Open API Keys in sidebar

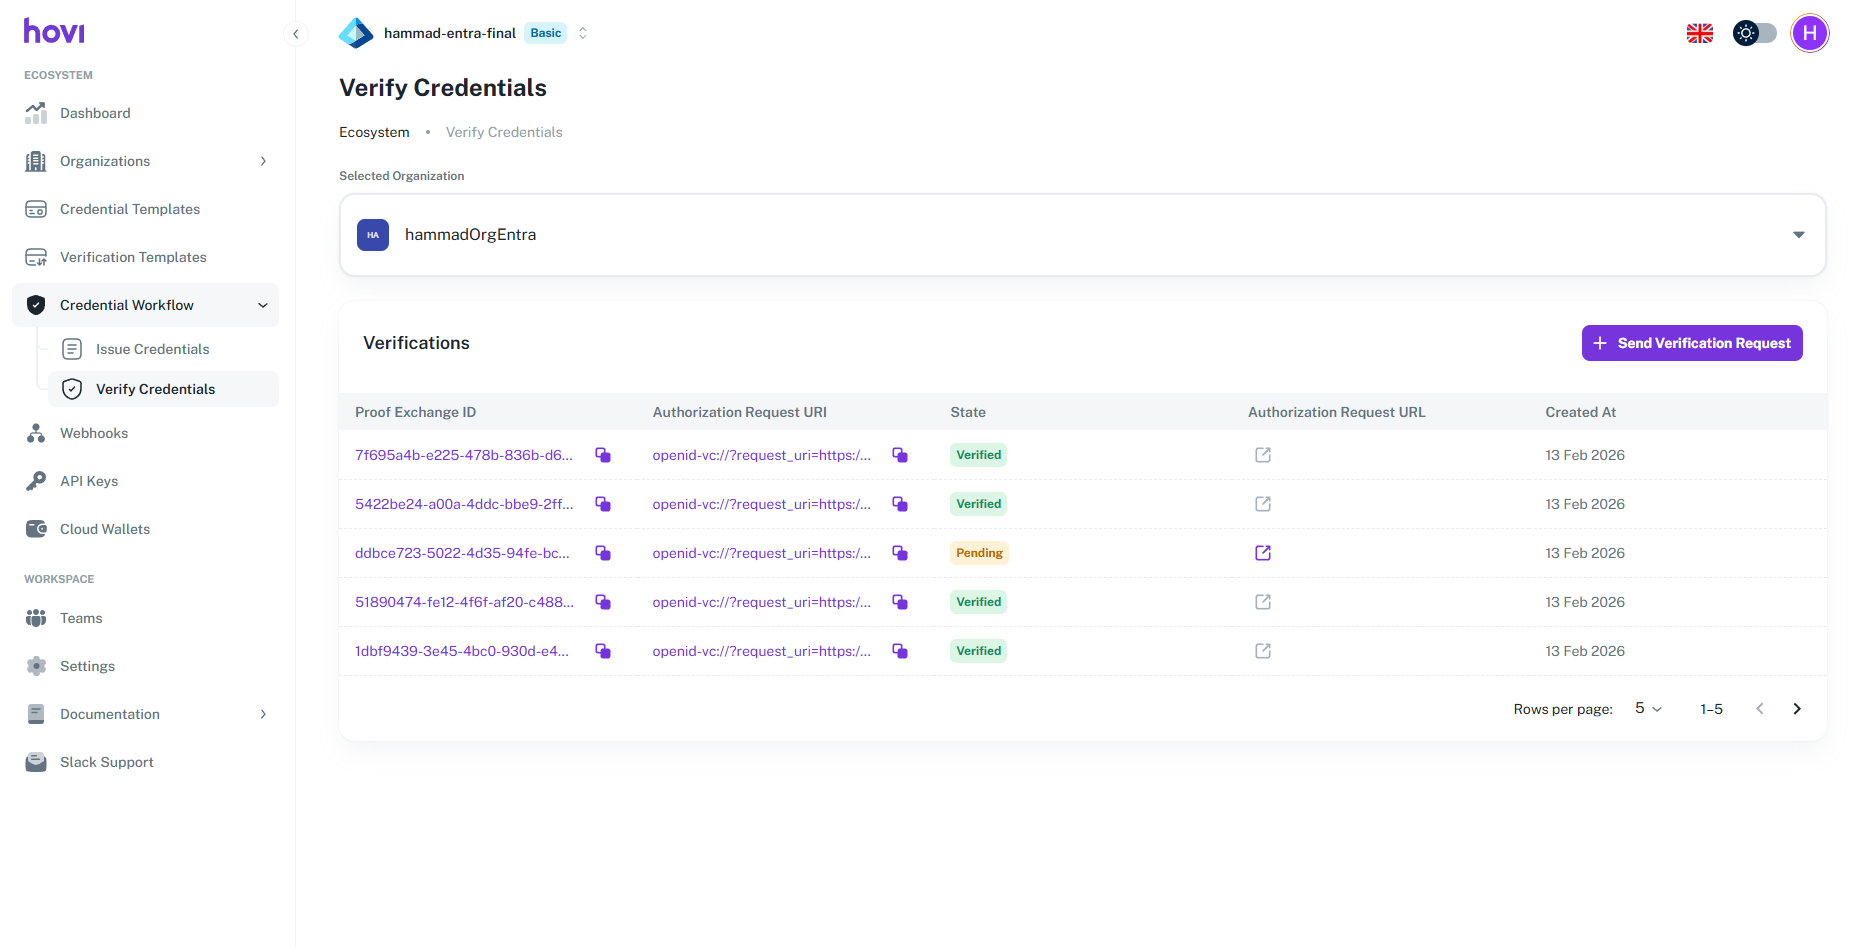[89, 481]
